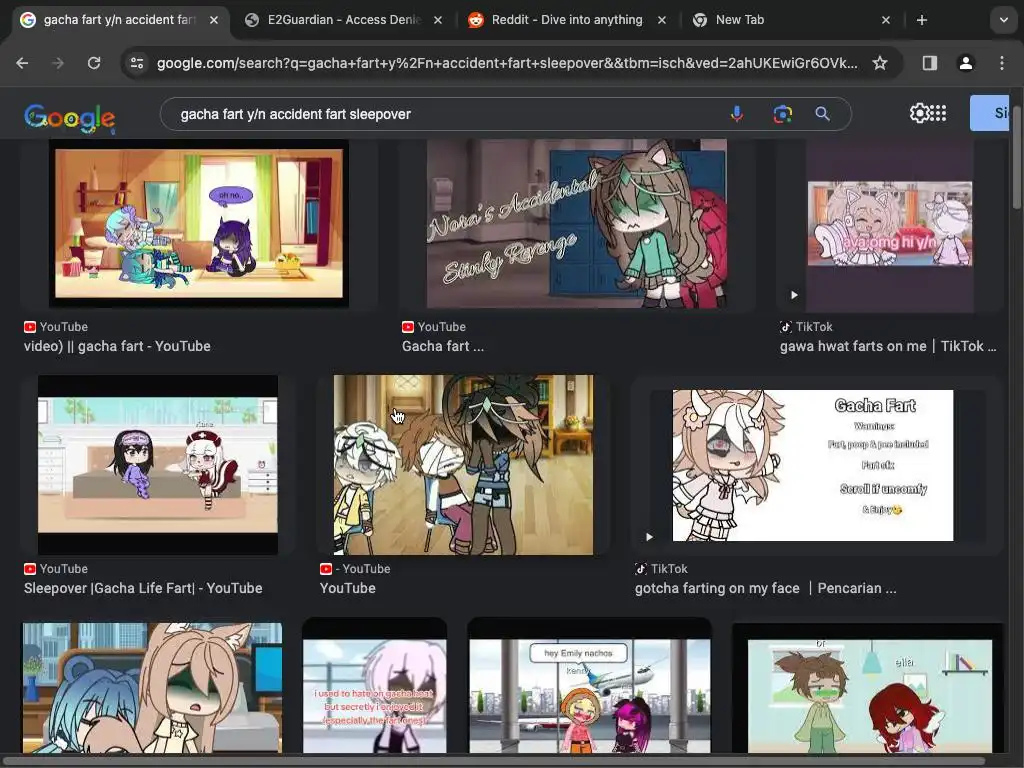Viewport: 1024px width, 768px height.
Task: Close the New Tab tab
Action: coord(886,20)
